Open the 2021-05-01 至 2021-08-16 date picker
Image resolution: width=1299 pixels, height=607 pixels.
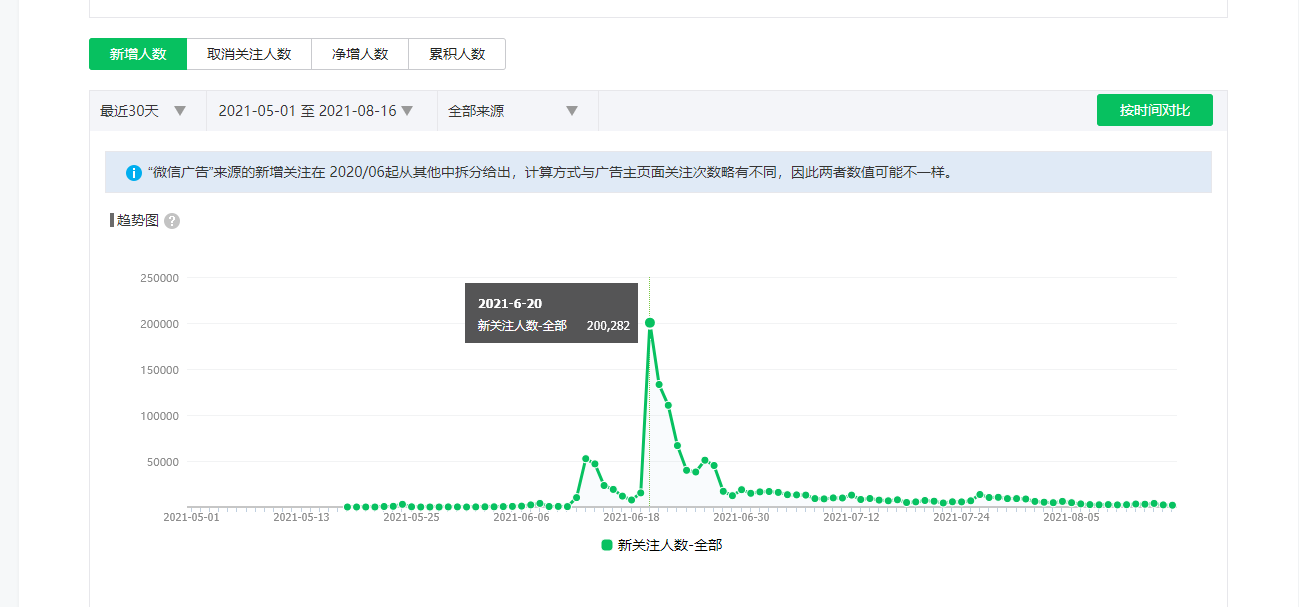316,111
